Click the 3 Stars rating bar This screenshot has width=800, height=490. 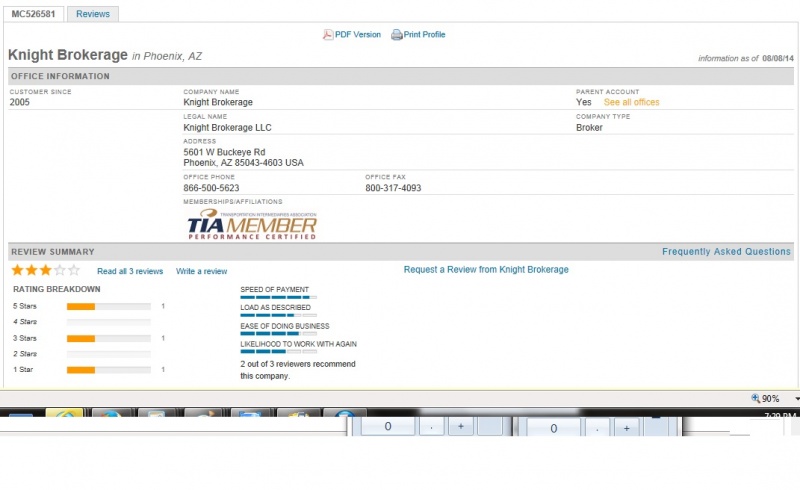tap(109, 338)
